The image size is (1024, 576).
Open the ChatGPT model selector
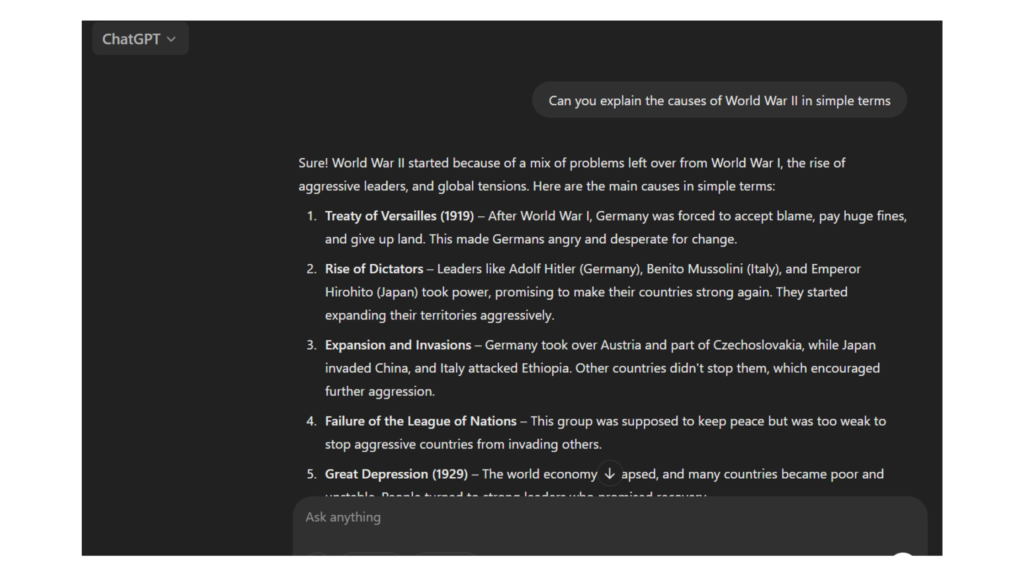coord(140,39)
